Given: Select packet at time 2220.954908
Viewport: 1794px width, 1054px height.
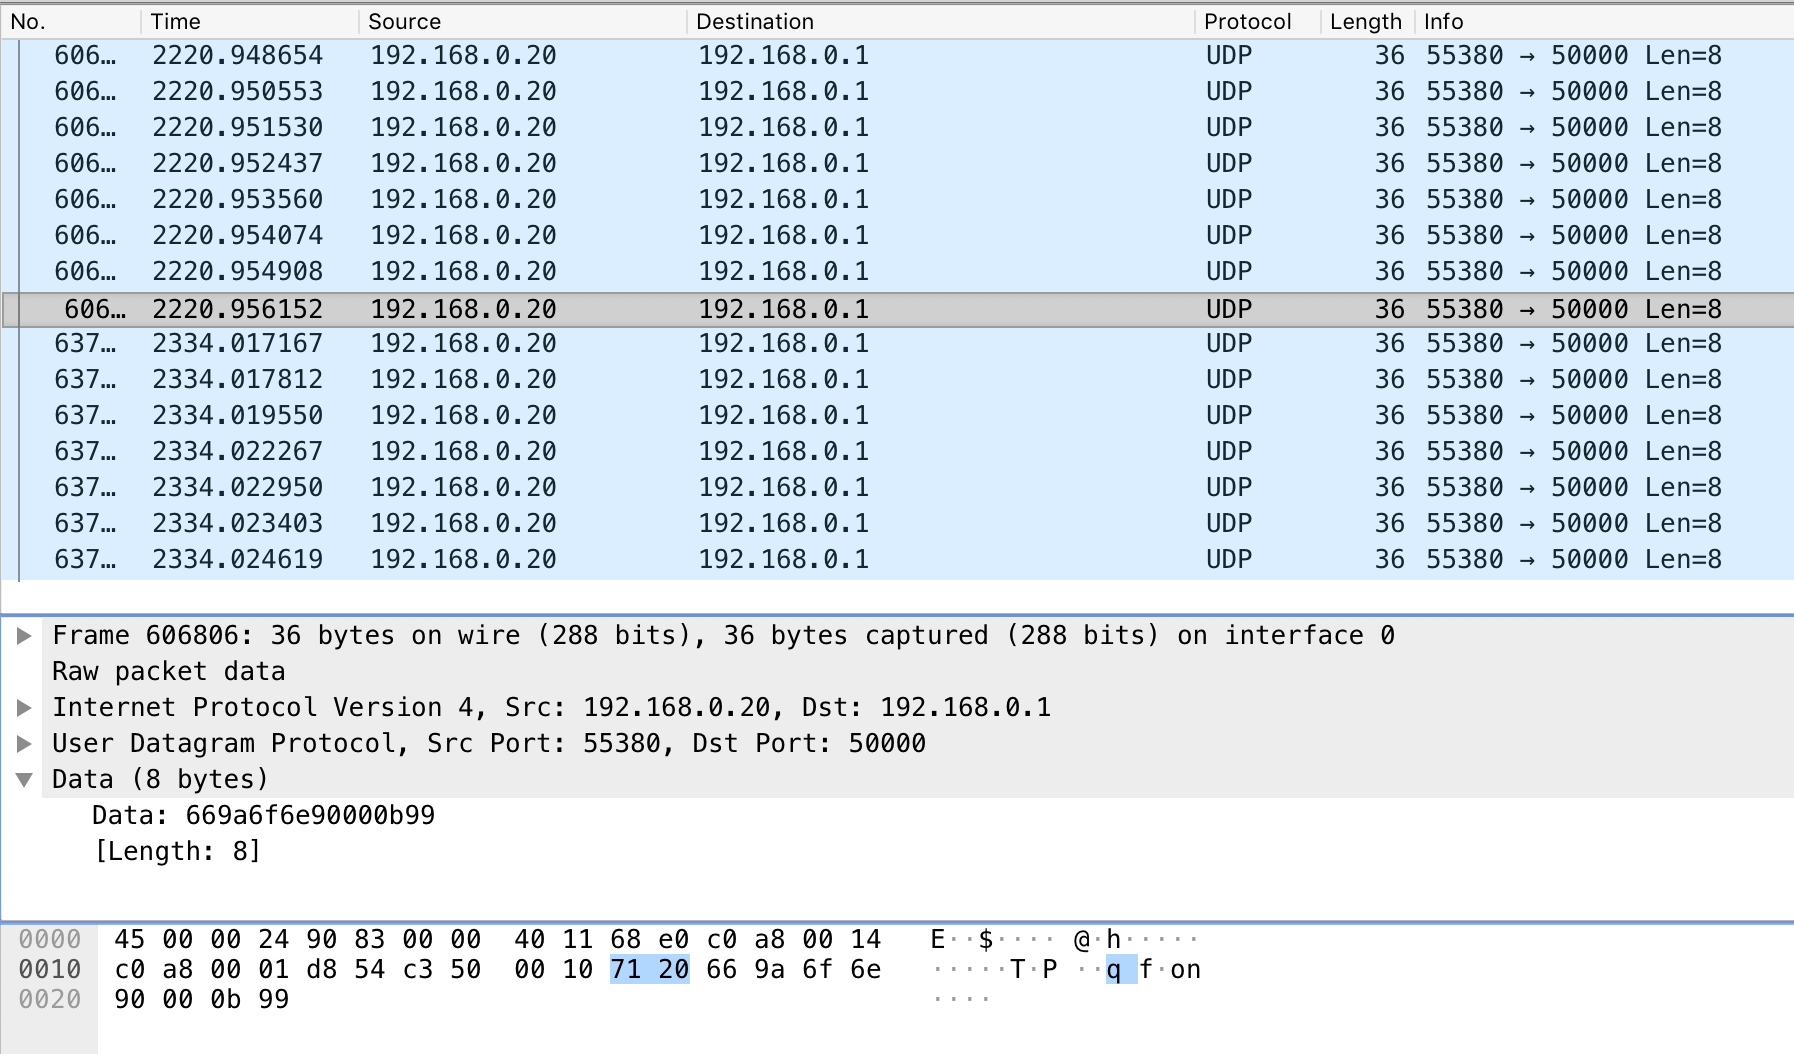Looking at the screenshot, I should 897,272.
